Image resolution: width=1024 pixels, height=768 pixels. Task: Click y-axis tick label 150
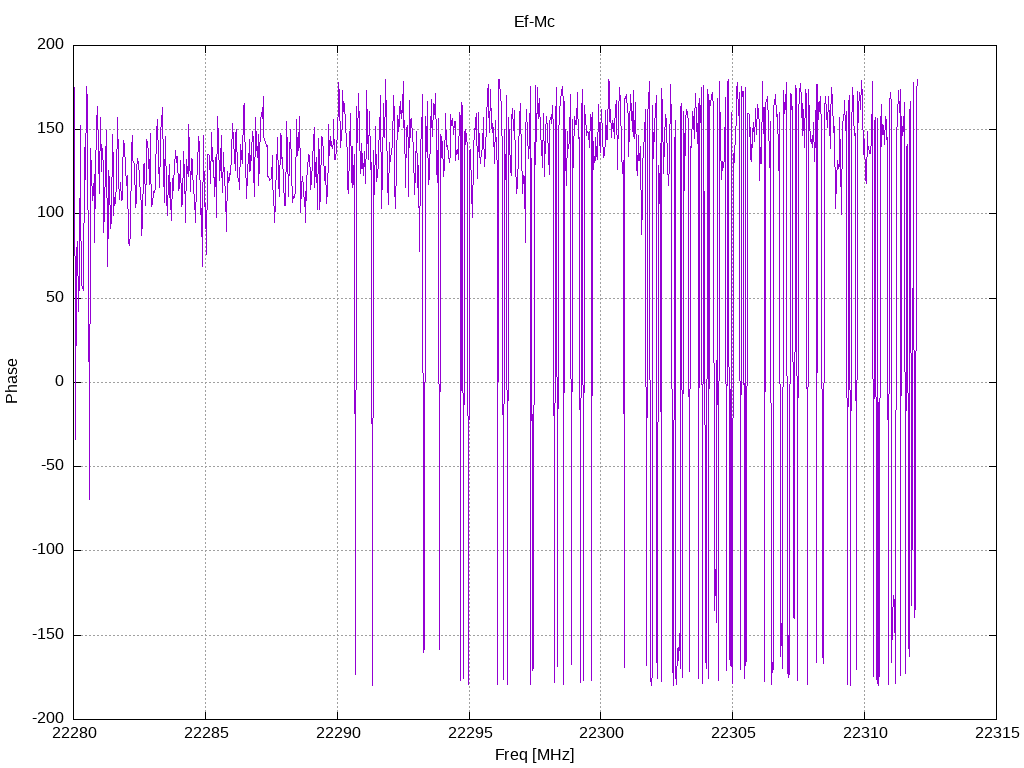click(x=51, y=129)
